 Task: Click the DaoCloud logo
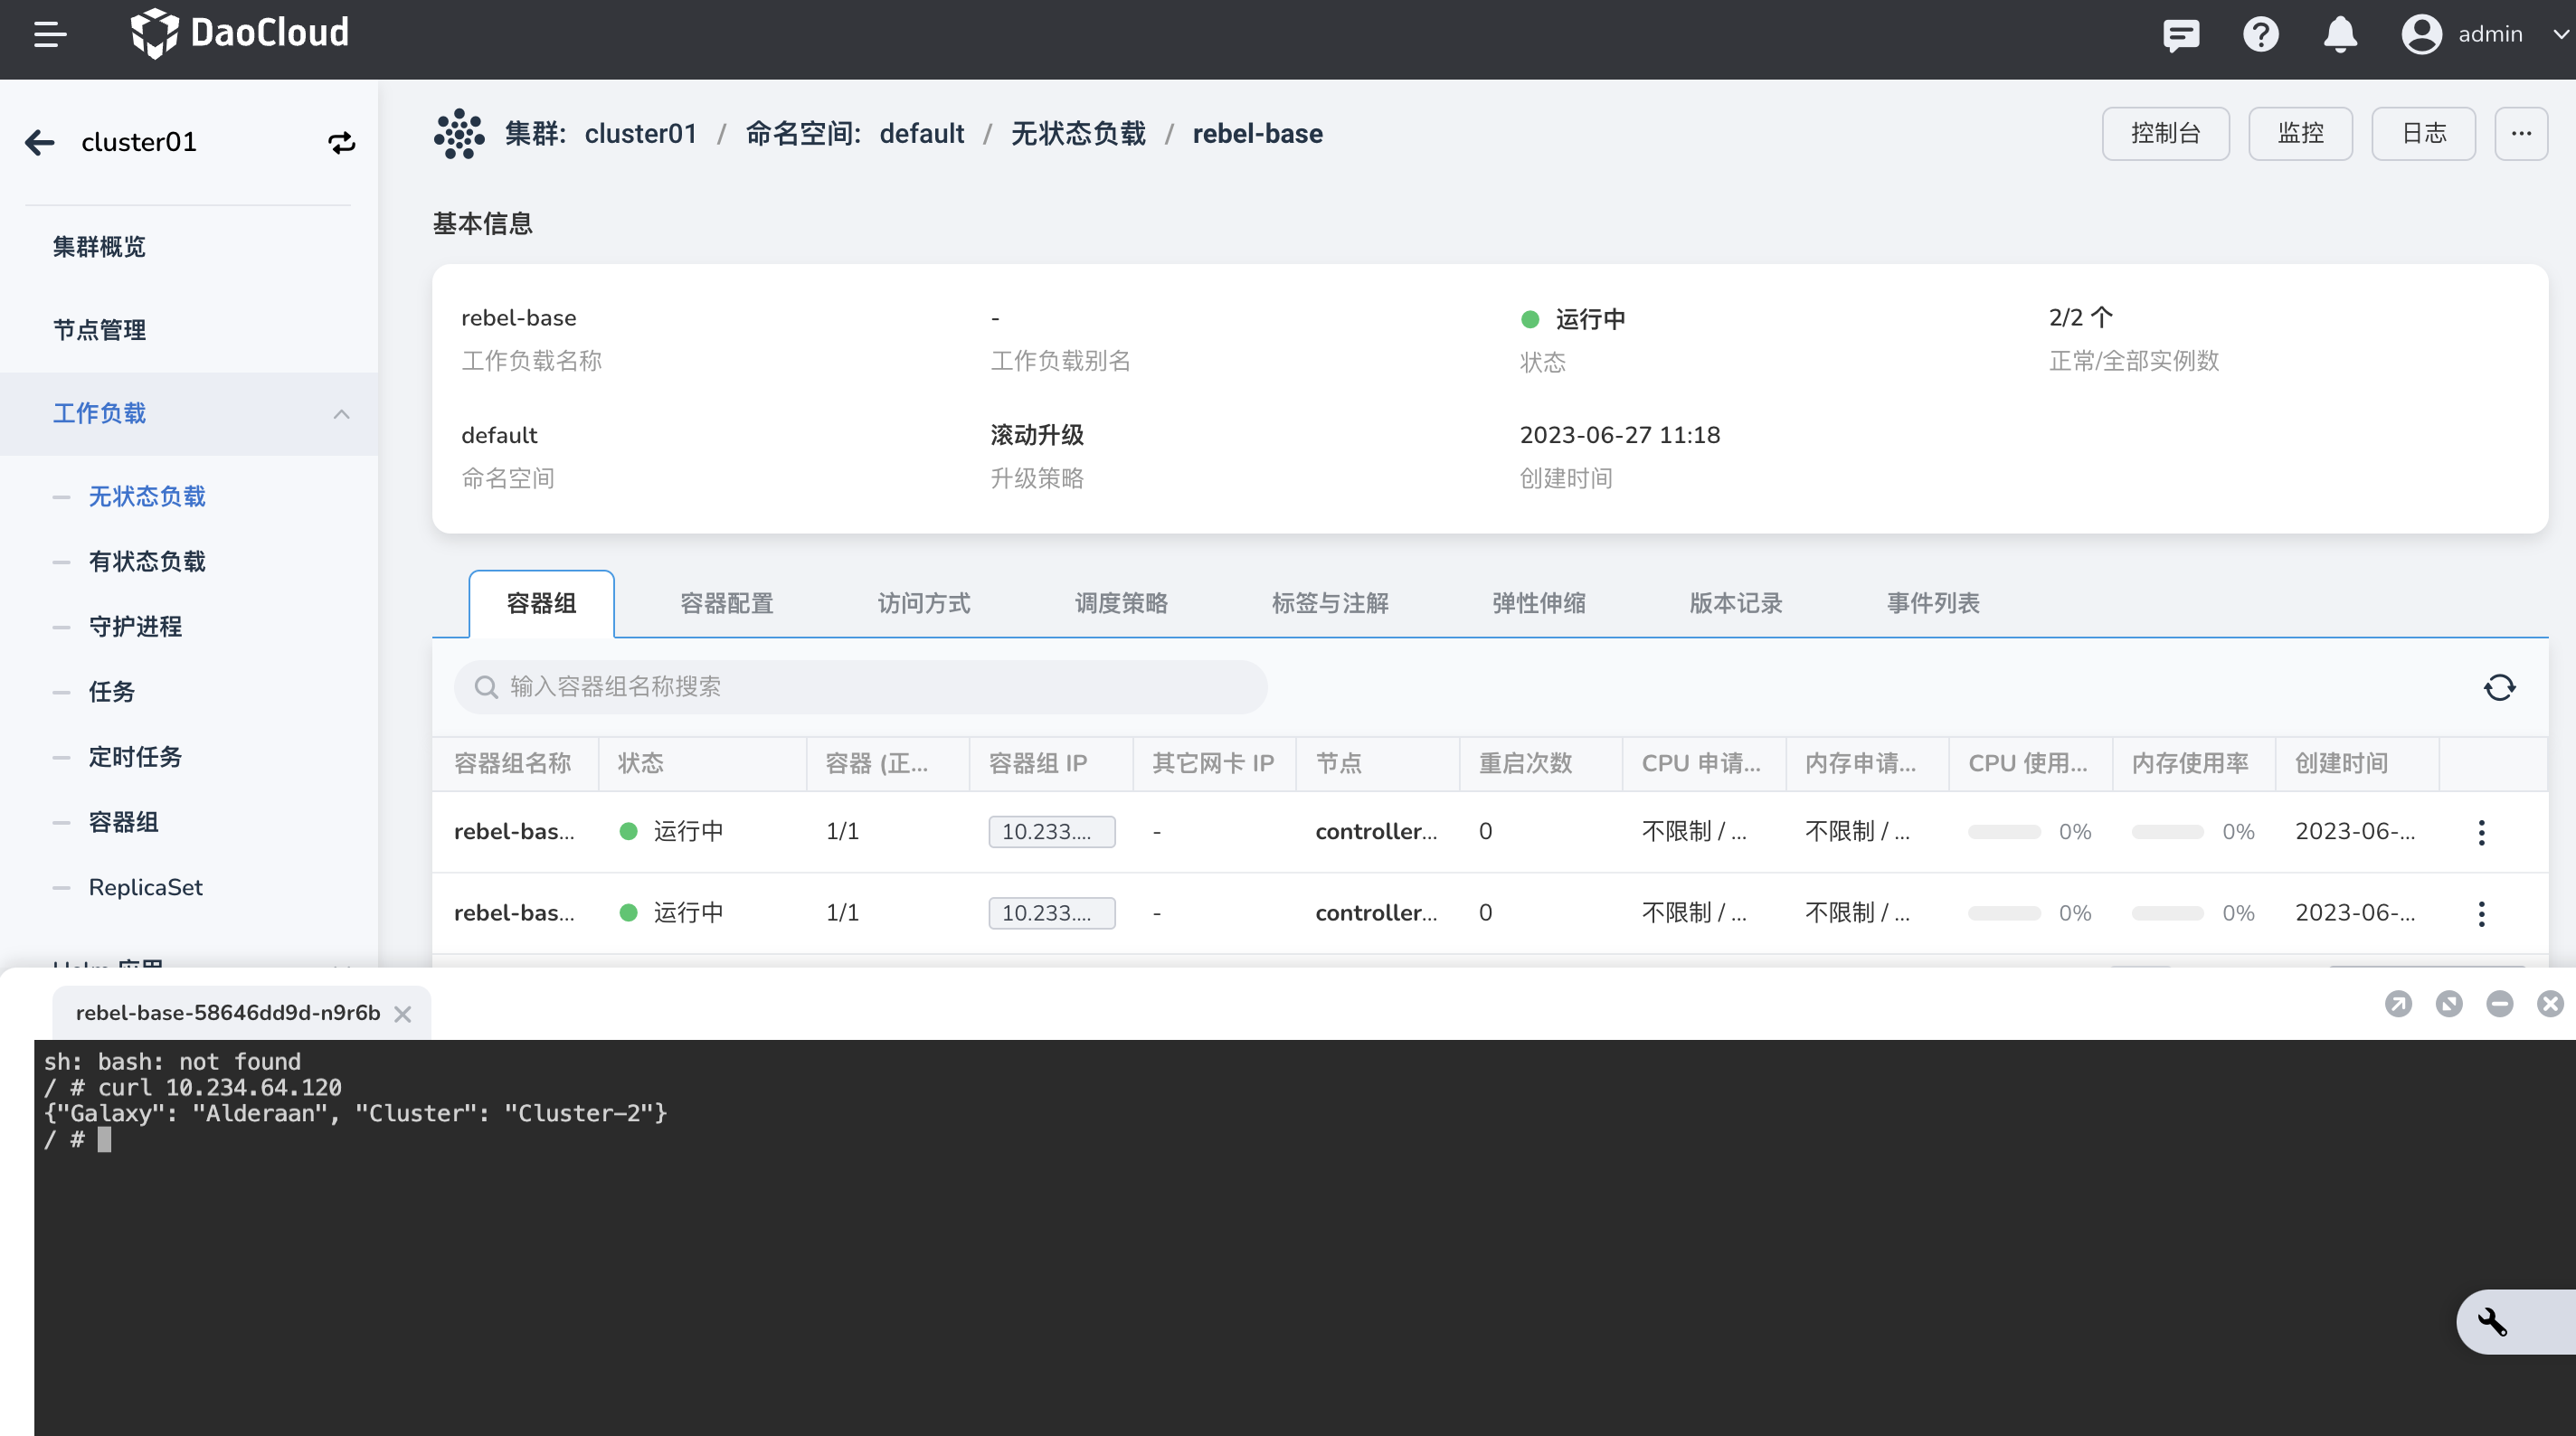point(239,33)
